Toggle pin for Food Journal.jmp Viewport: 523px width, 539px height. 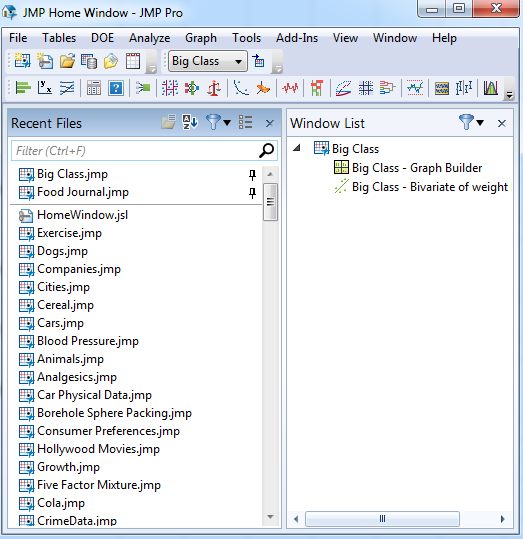[252, 193]
